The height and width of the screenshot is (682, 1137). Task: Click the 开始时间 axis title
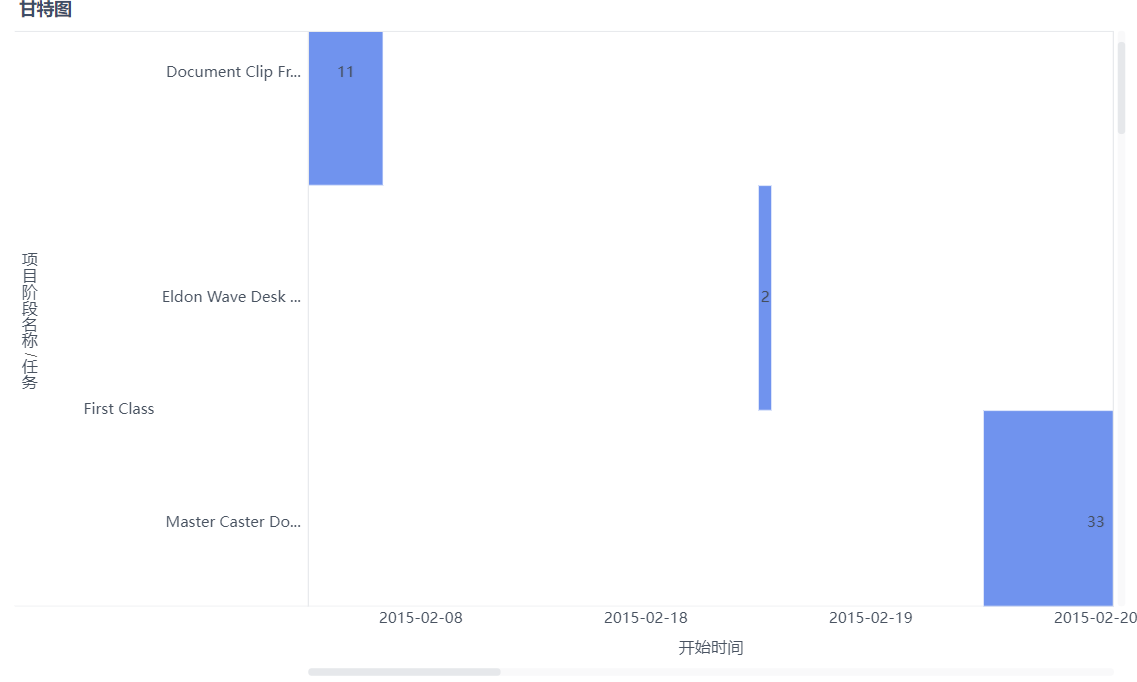point(711,647)
